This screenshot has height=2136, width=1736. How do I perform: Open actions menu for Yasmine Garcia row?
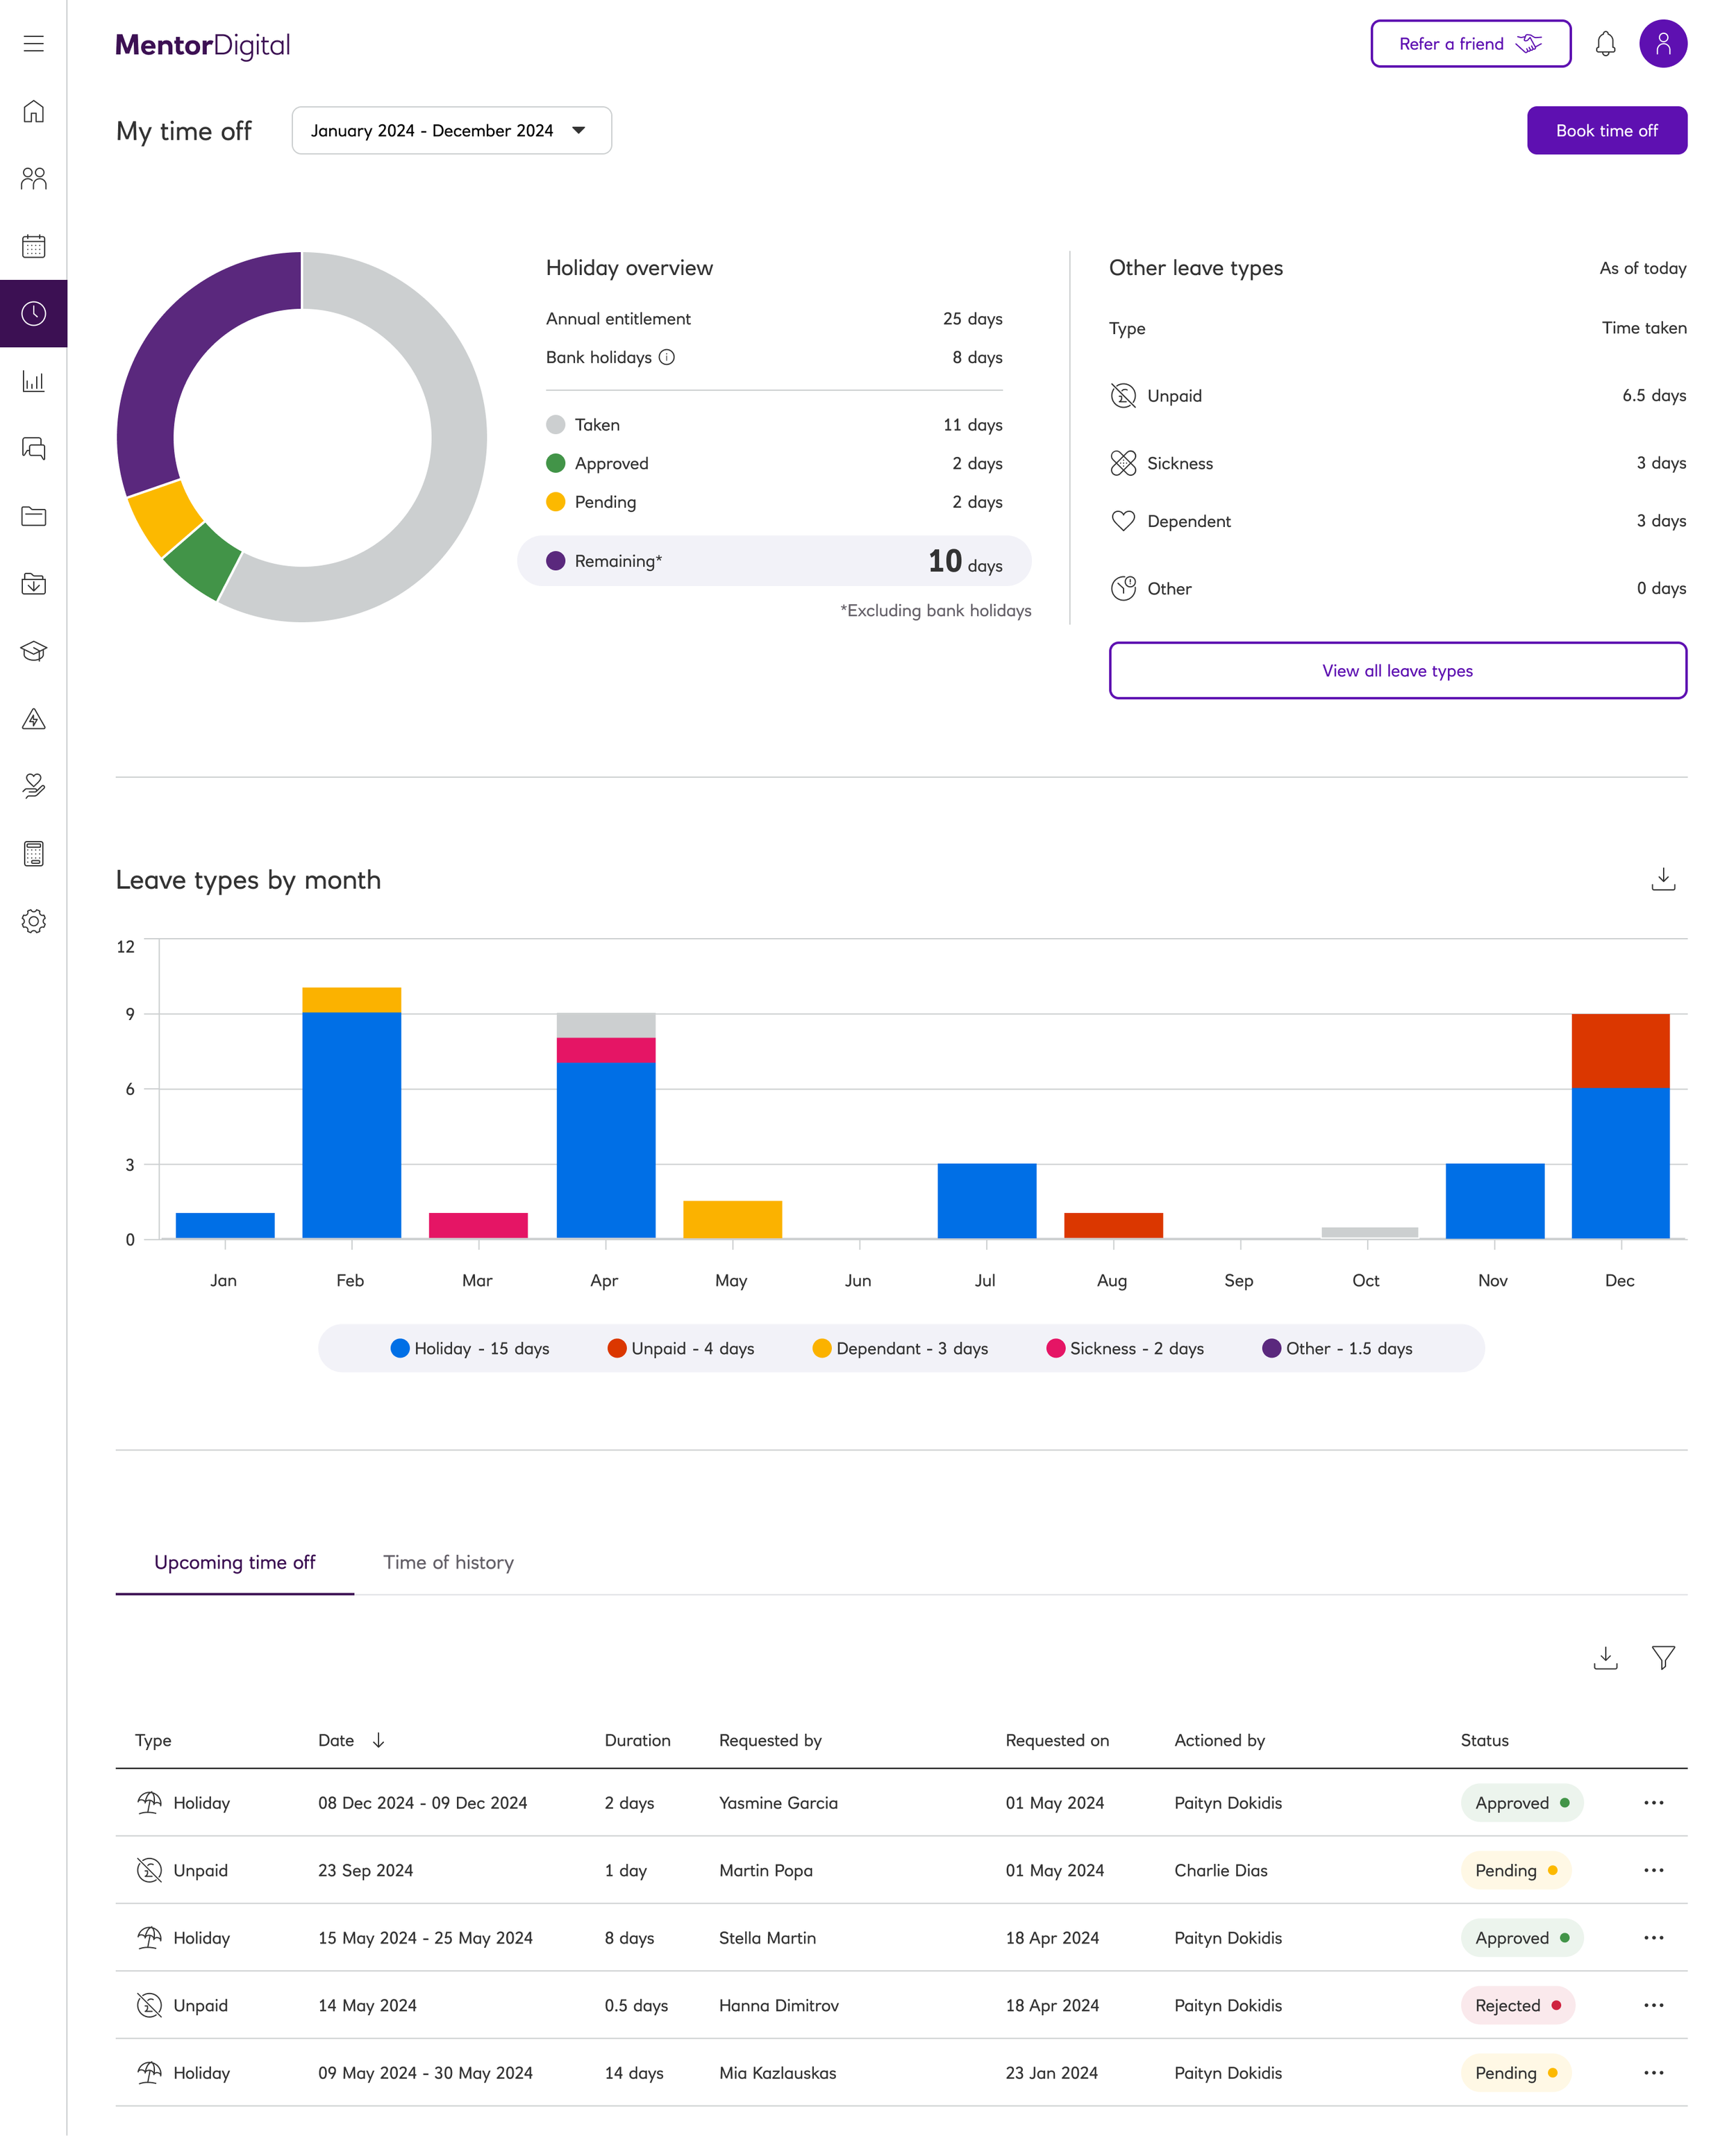coord(1653,1803)
